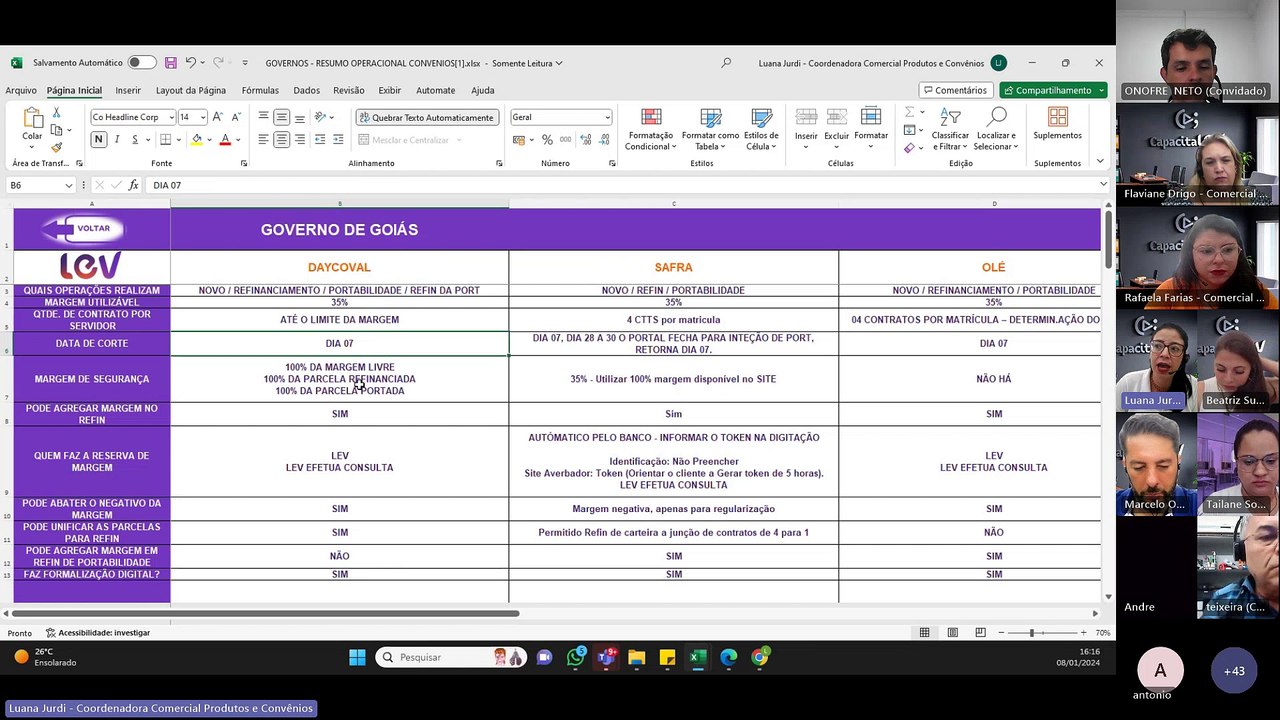
Task: Apply the red font color
Action: (x=225, y=140)
